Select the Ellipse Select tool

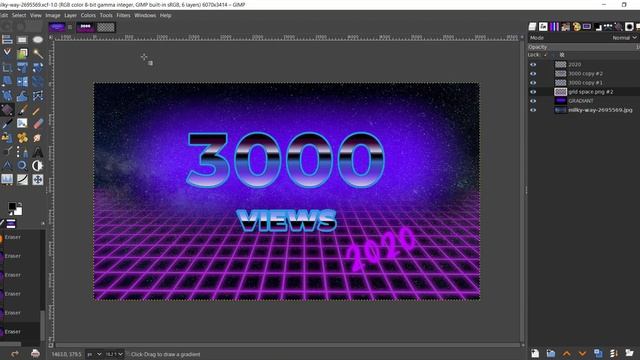[38, 40]
